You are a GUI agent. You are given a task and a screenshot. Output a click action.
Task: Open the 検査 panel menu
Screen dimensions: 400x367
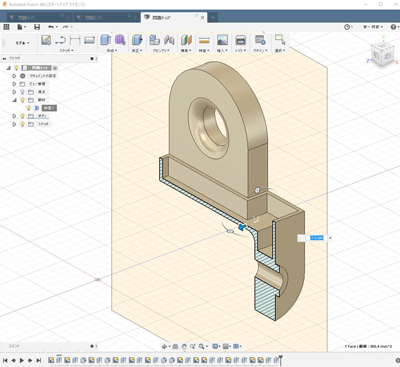(x=204, y=50)
